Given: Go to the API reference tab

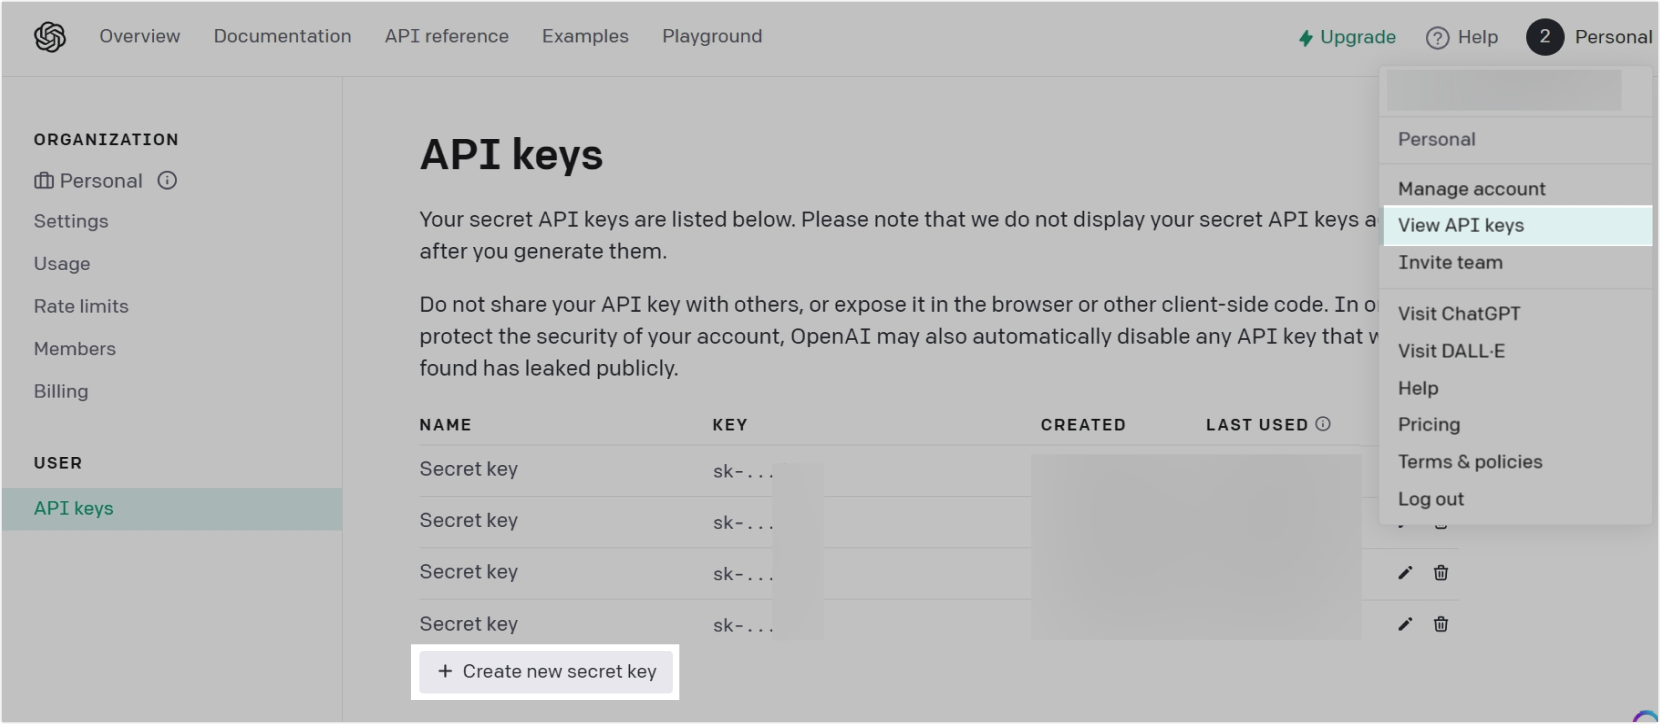Looking at the screenshot, I should point(446,37).
